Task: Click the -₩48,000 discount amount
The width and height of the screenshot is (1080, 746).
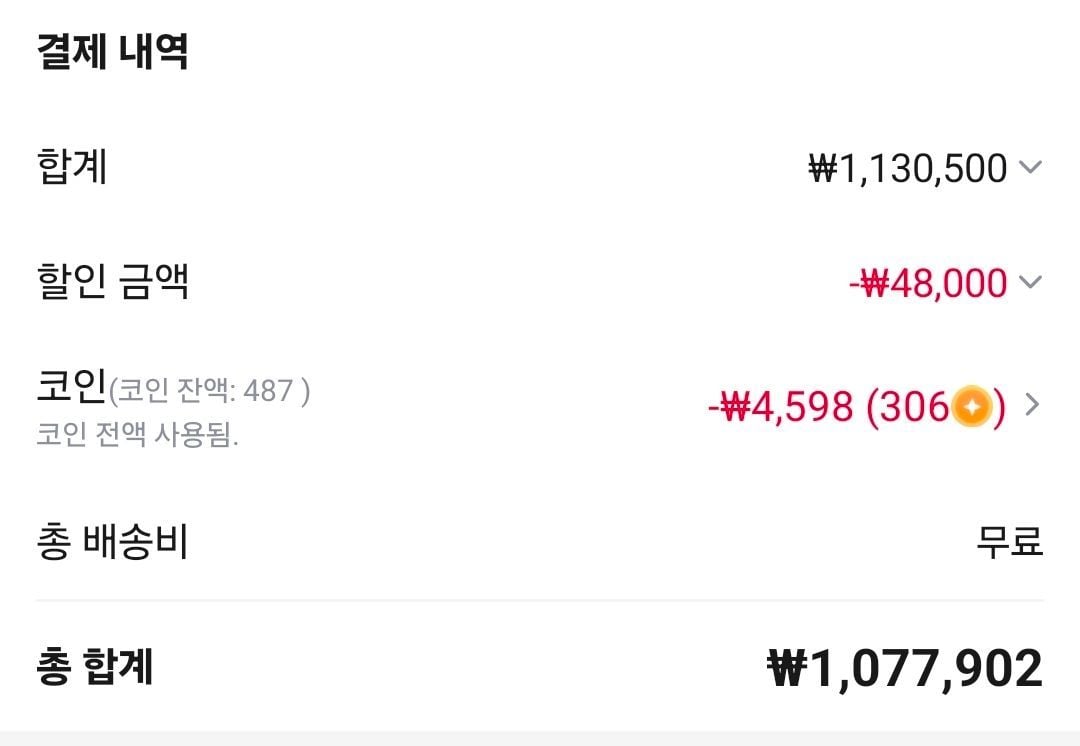Action: (x=927, y=283)
